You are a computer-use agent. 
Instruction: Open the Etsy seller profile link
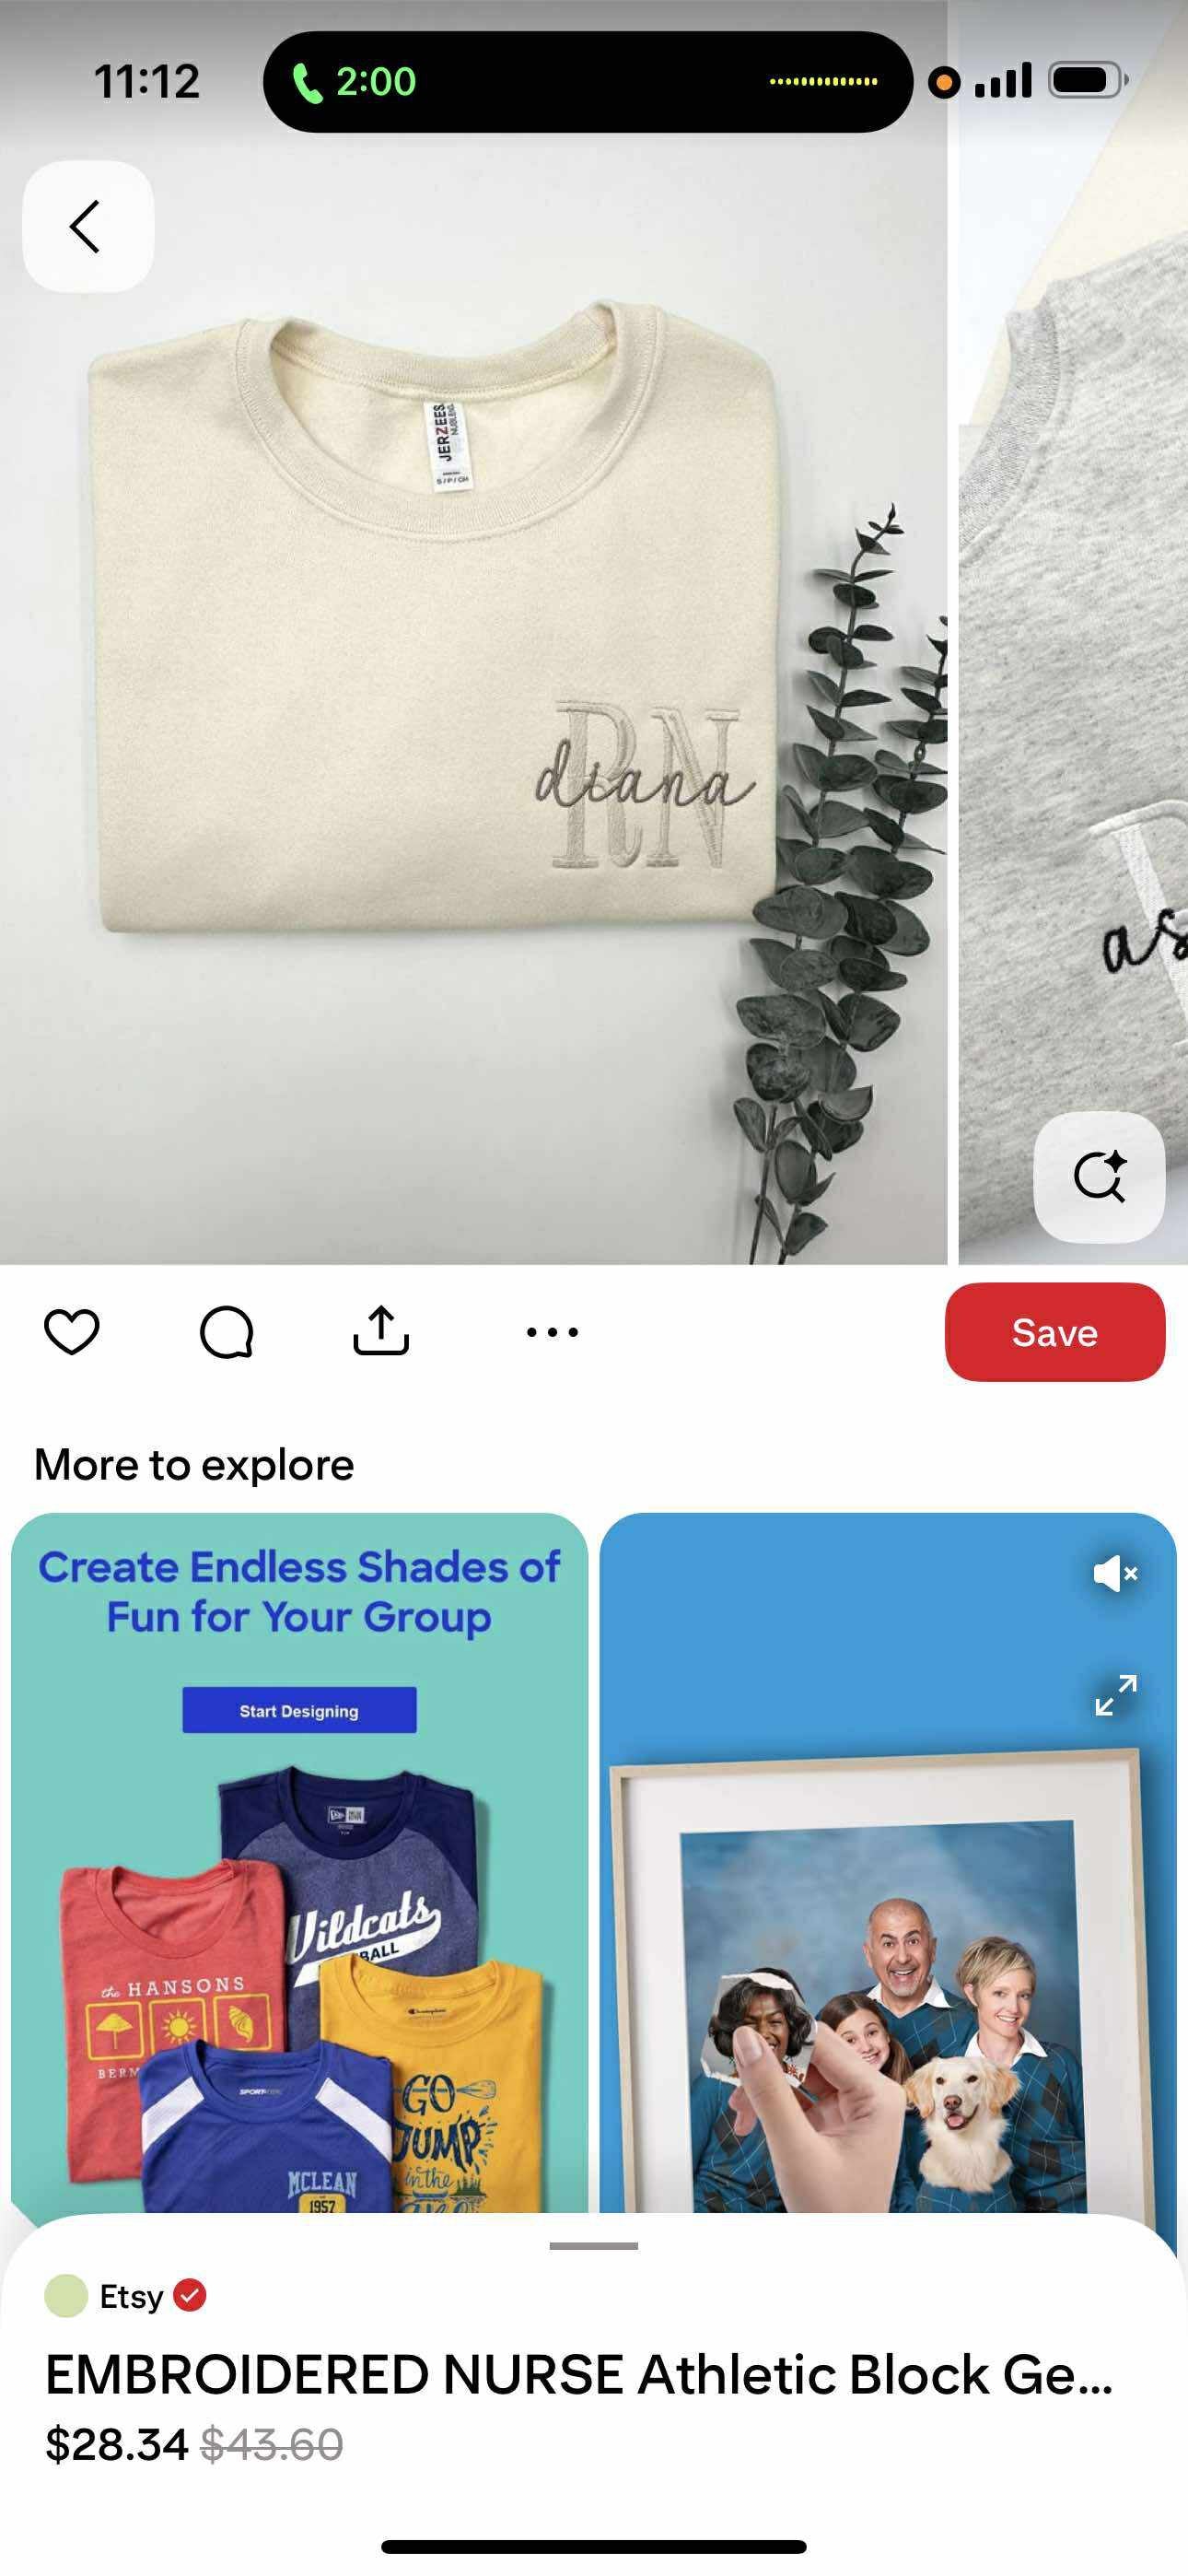coord(131,2296)
